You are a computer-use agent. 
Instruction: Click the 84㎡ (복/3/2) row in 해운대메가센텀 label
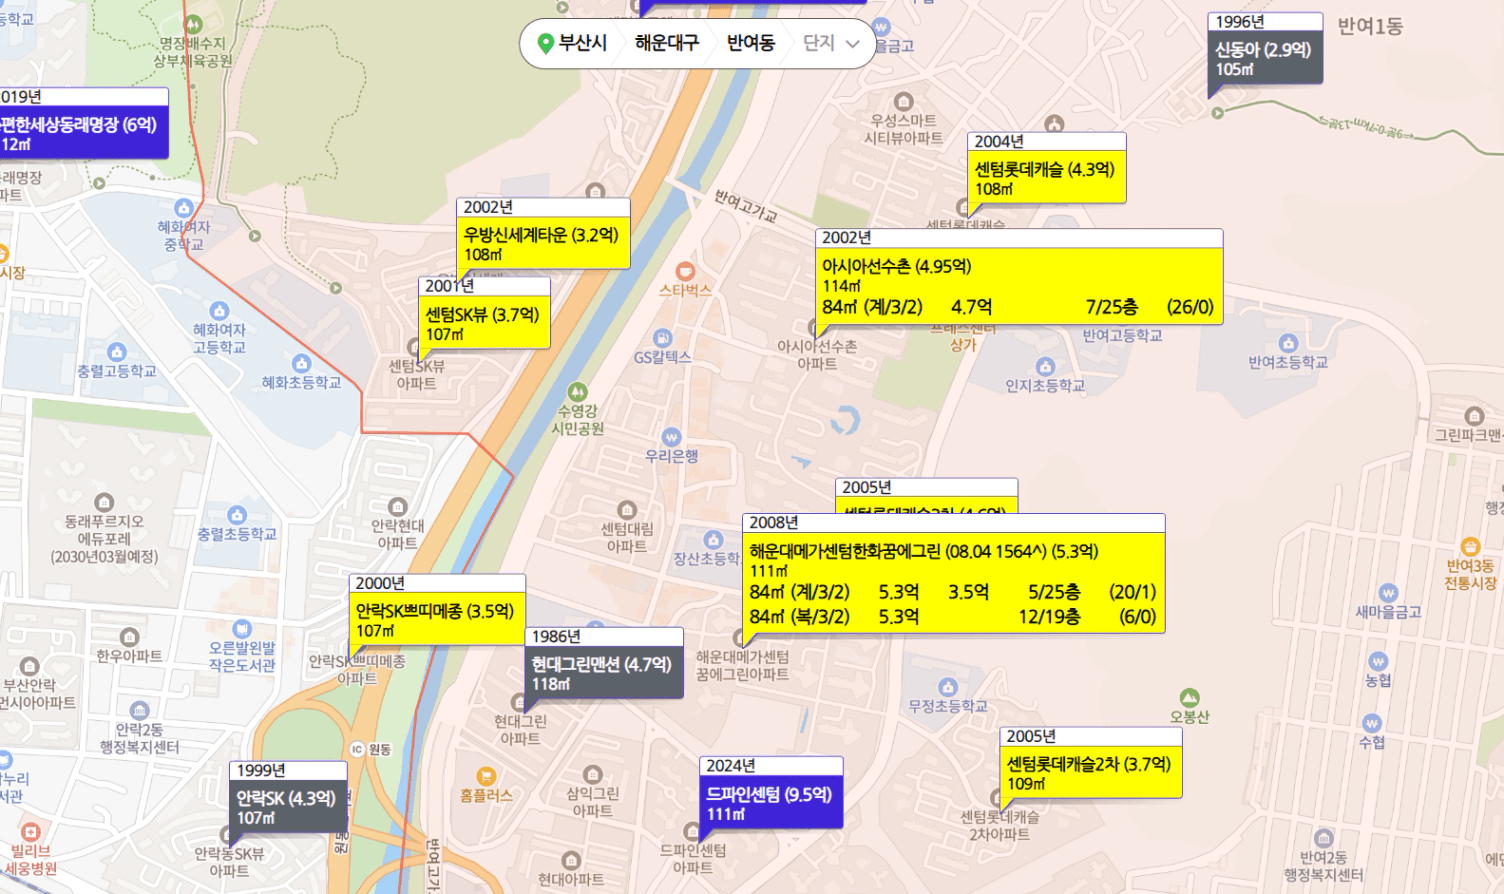(x=953, y=617)
